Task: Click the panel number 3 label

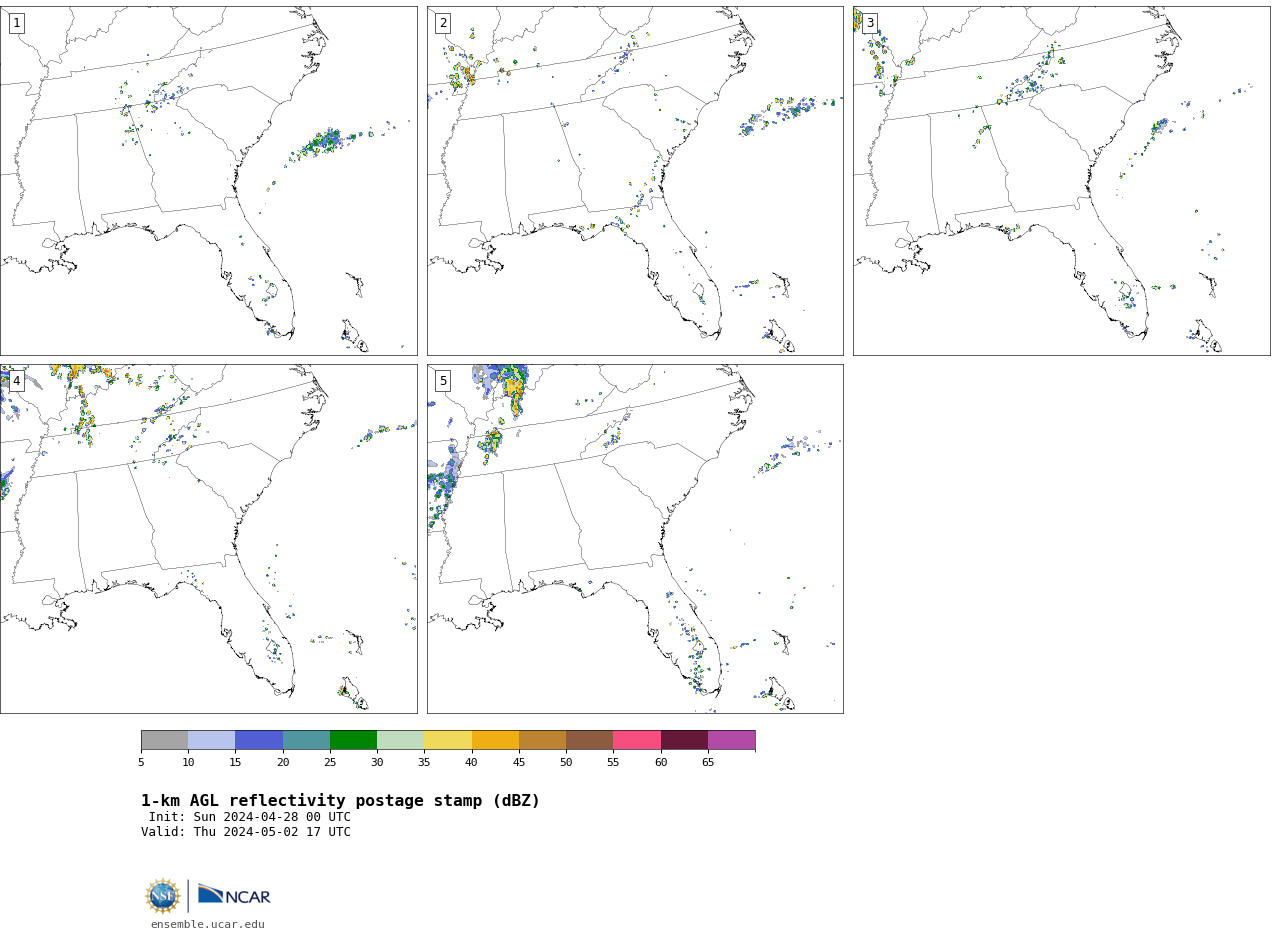Action: [869, 23]
